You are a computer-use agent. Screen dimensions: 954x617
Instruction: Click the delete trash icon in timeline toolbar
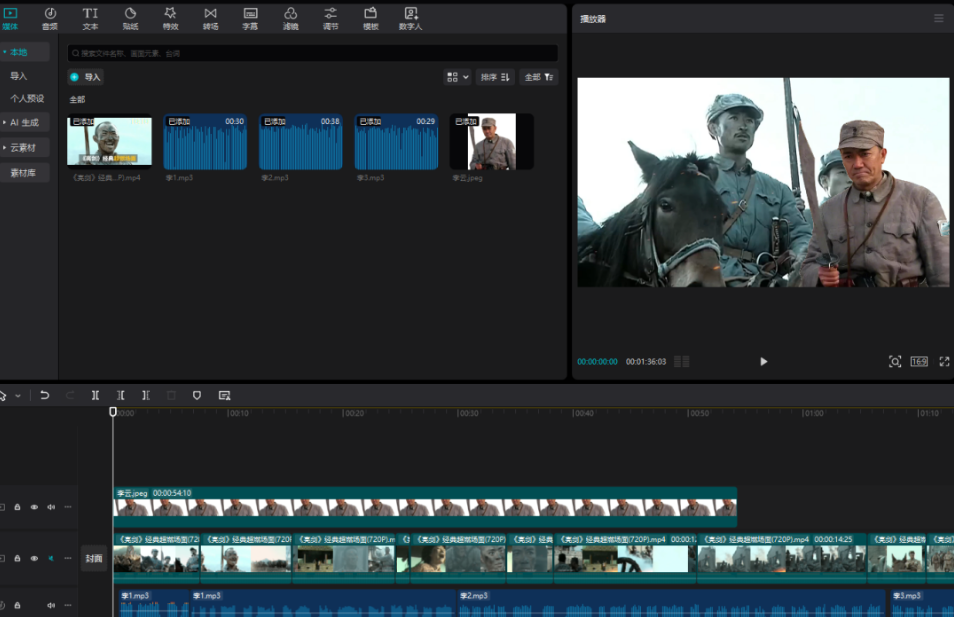[x=171, y=396]
